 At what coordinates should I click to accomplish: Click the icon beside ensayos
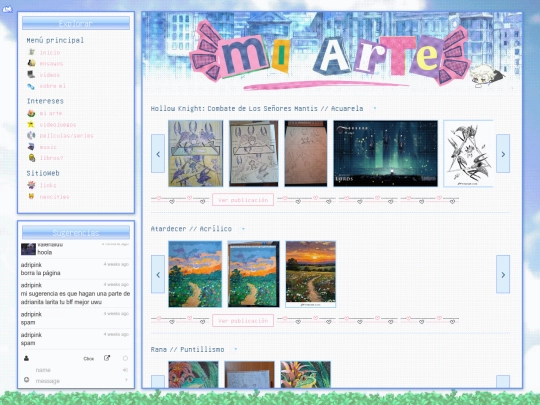click(x=31, y=63)
